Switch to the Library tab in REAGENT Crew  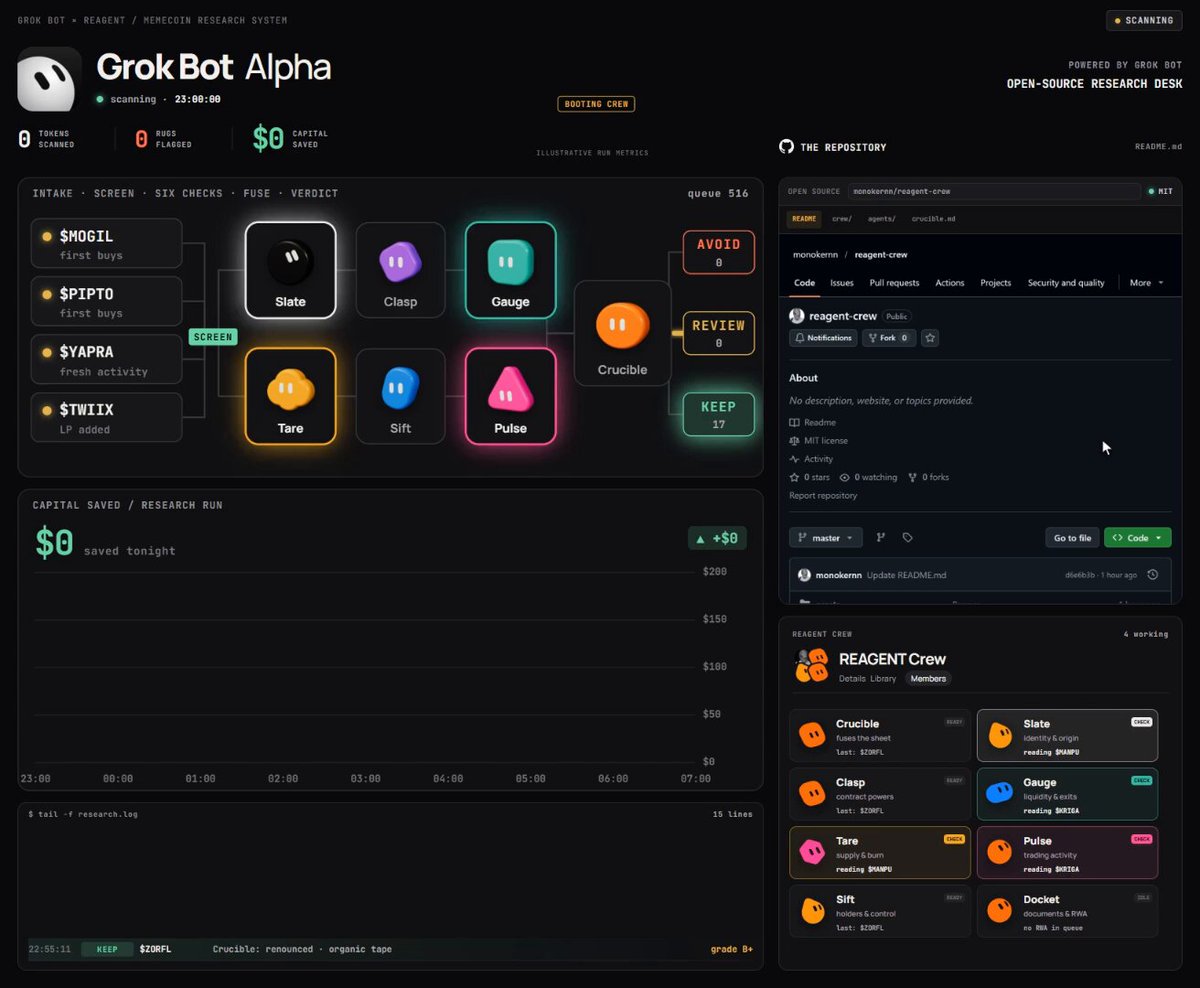(x=883, y=679)
